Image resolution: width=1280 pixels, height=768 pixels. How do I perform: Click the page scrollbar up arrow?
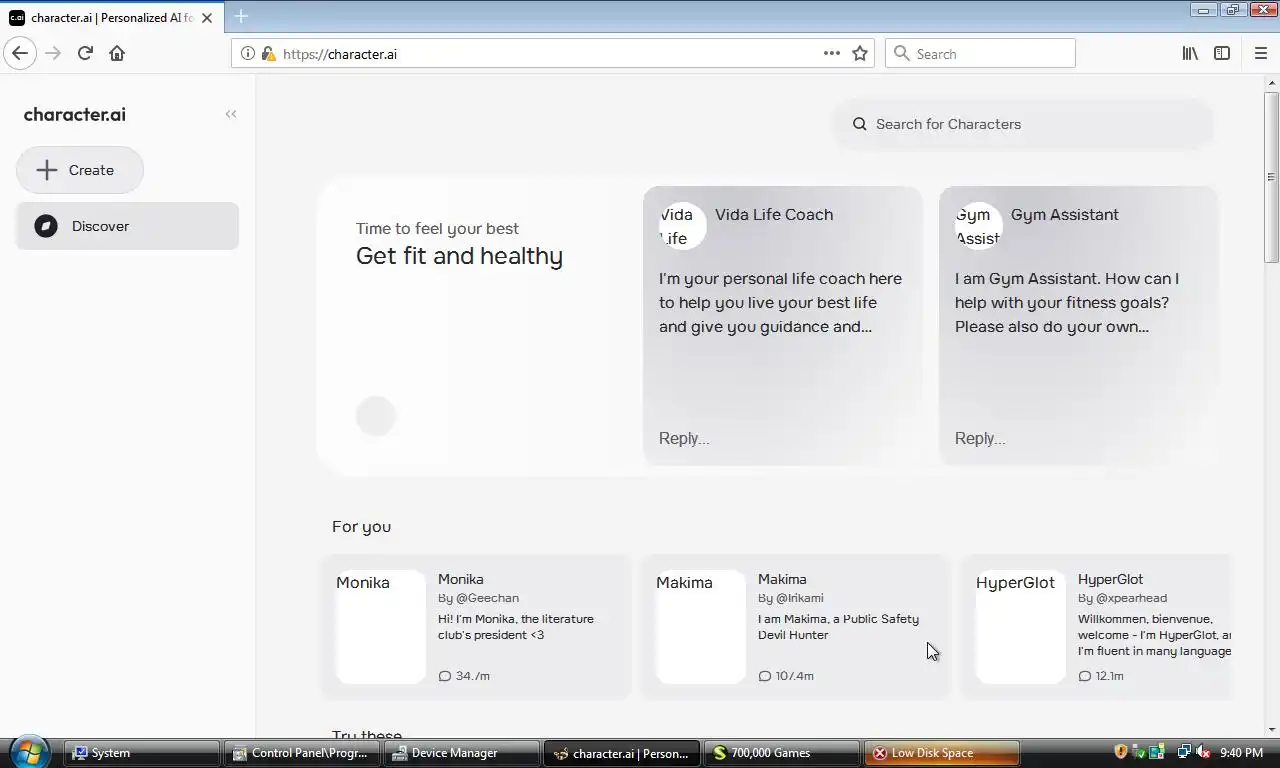click(1271, 82)
